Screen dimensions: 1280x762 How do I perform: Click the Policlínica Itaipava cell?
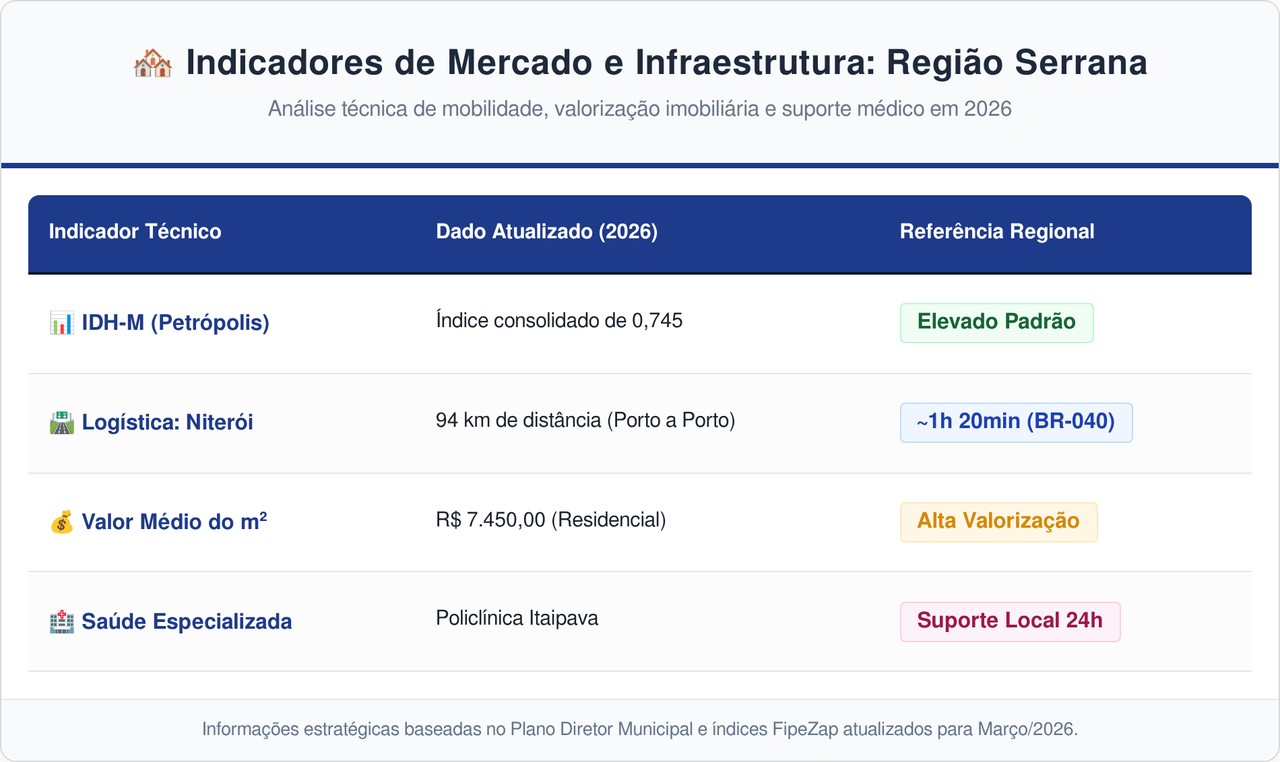(x=517, y=618)
